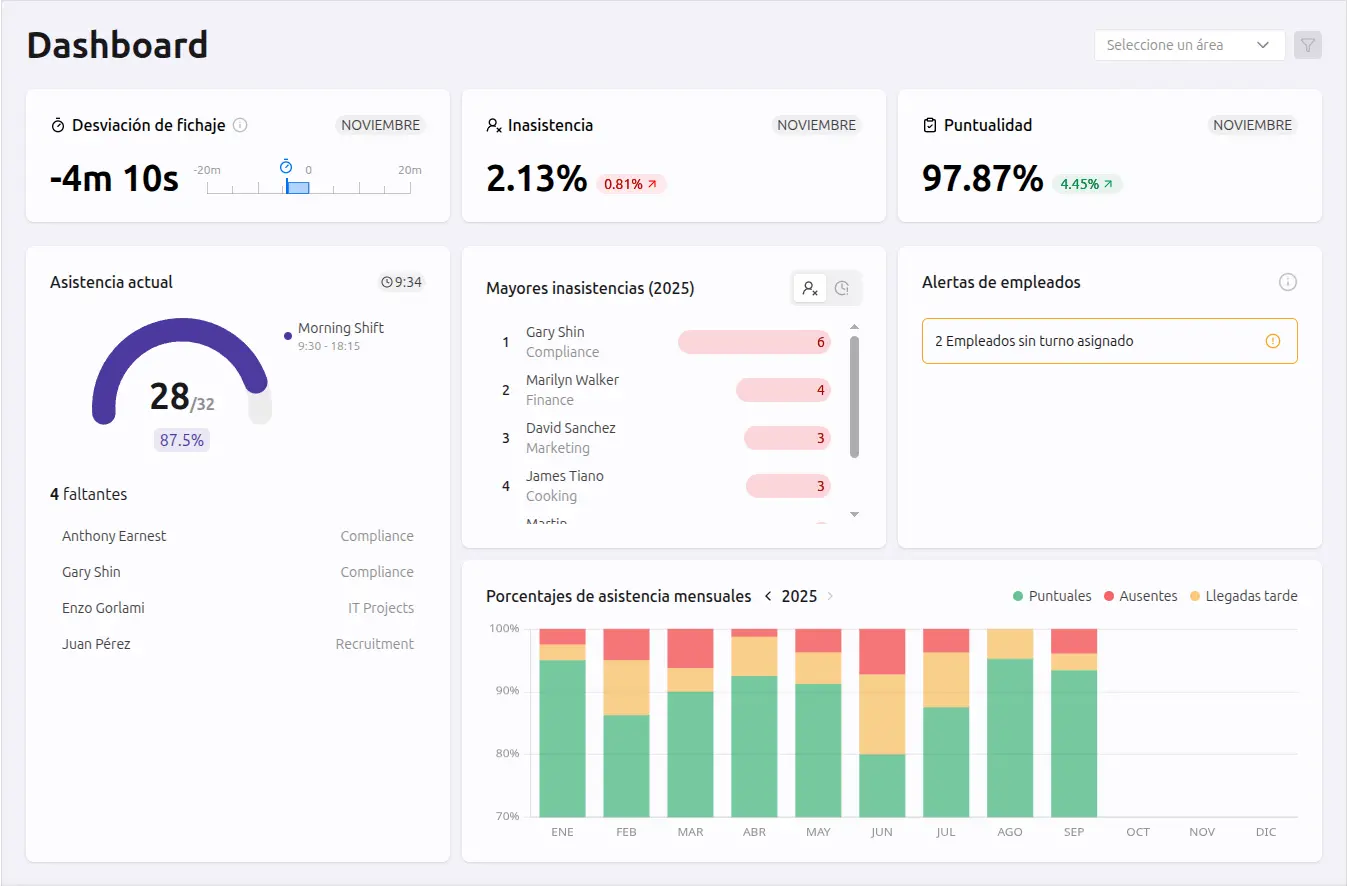The height and width of the screenshot is (886, 1347).
Task: Click the clock icon showing 9:34
Action: point(386,282)
